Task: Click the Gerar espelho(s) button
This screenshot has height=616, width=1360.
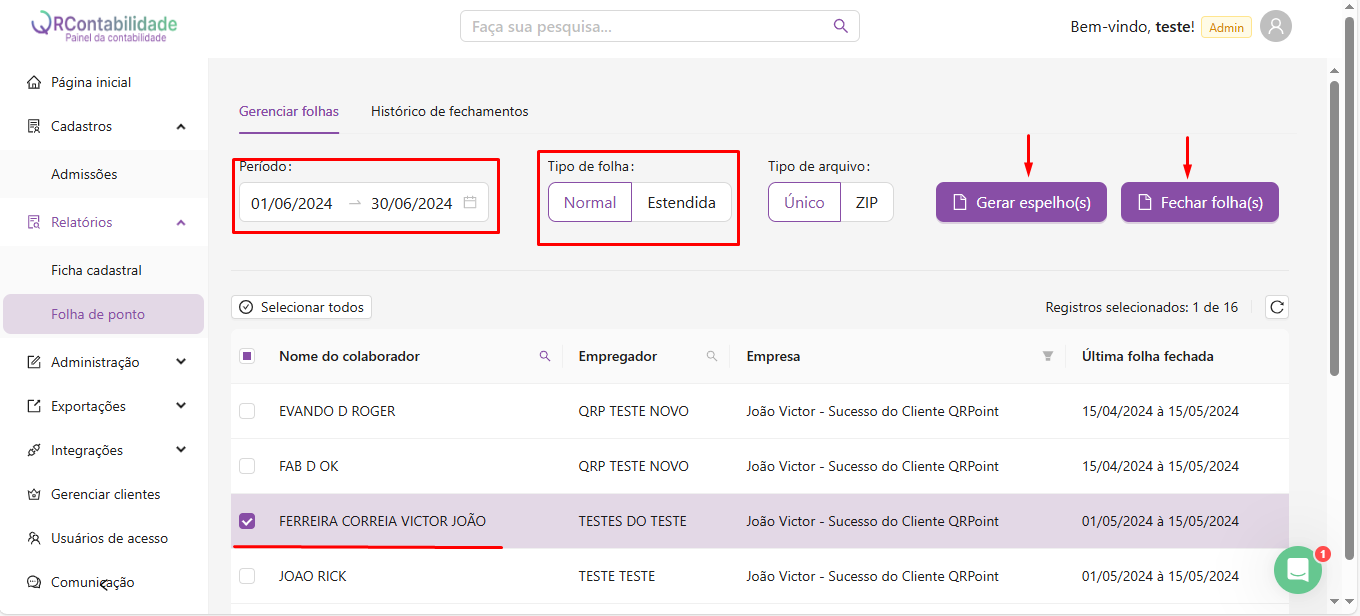Action: 1021,203
